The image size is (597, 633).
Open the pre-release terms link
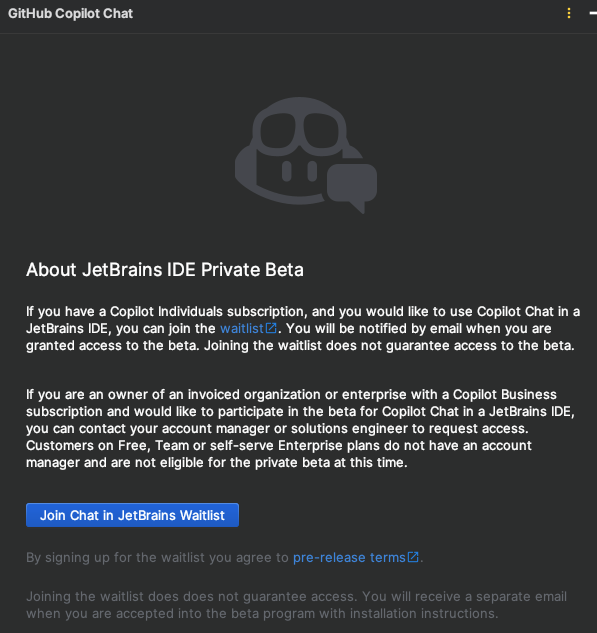click(x=349, y=558)
